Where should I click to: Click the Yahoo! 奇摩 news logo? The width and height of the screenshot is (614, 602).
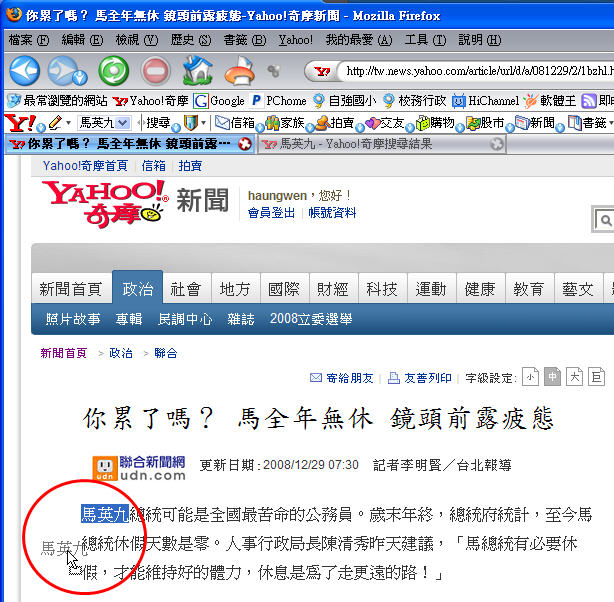(106, 204)
